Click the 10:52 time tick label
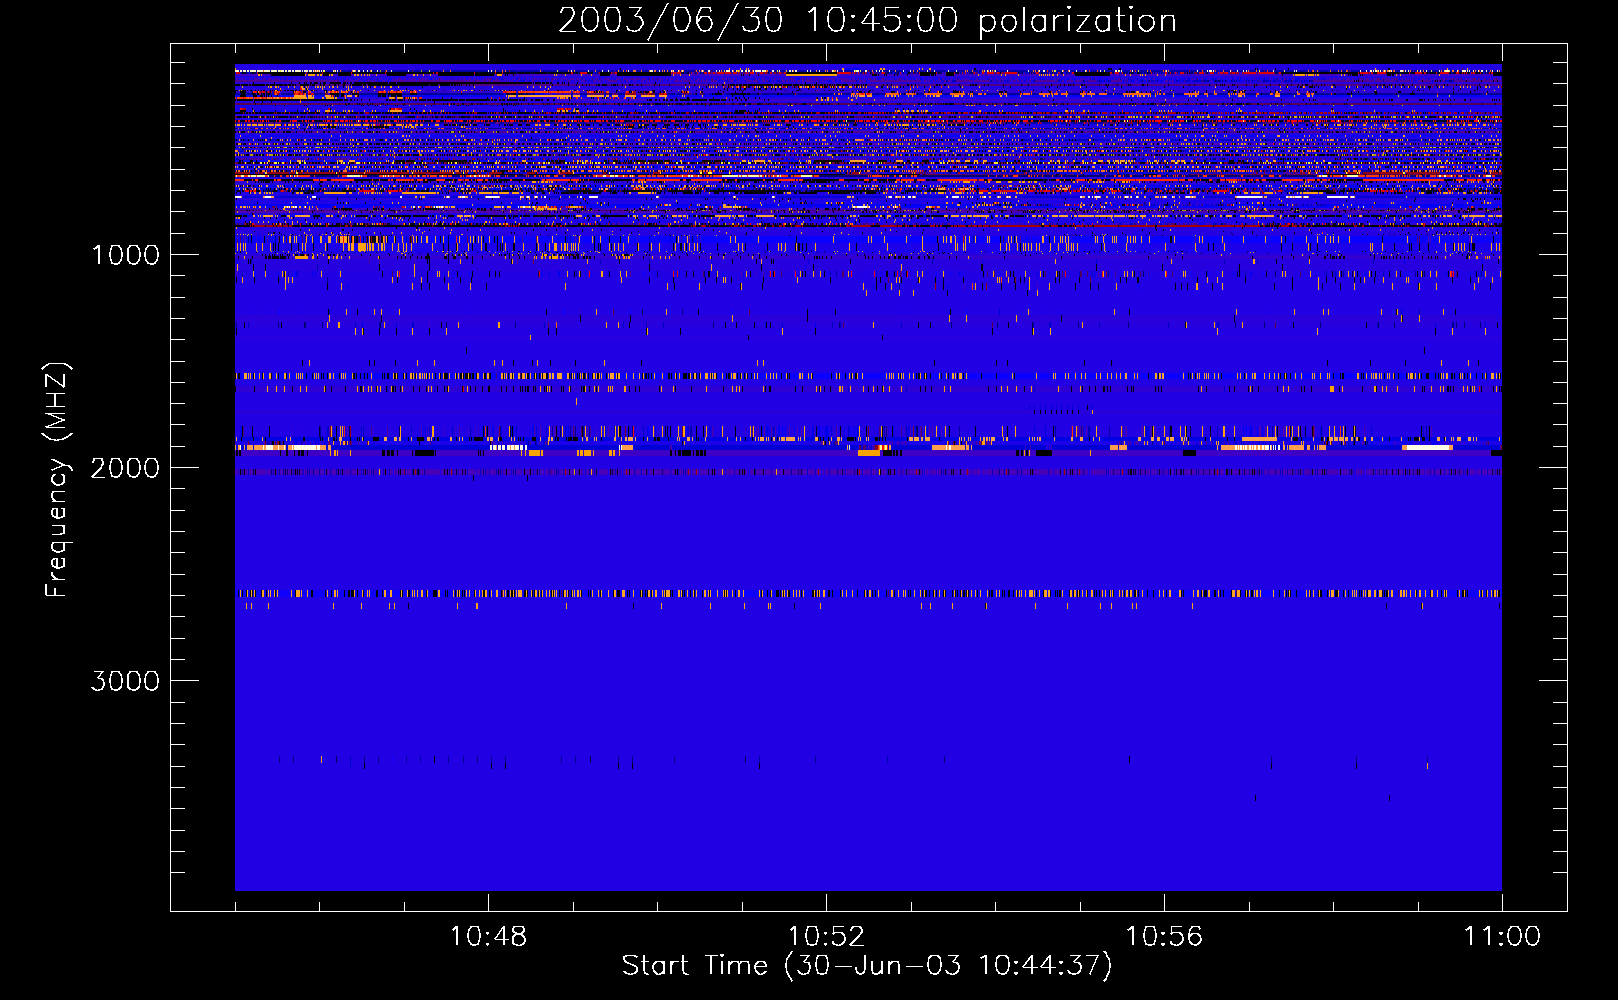The width and height of the screenshot is (1618, 1000). pyautogui.click(x=826, y=937)
